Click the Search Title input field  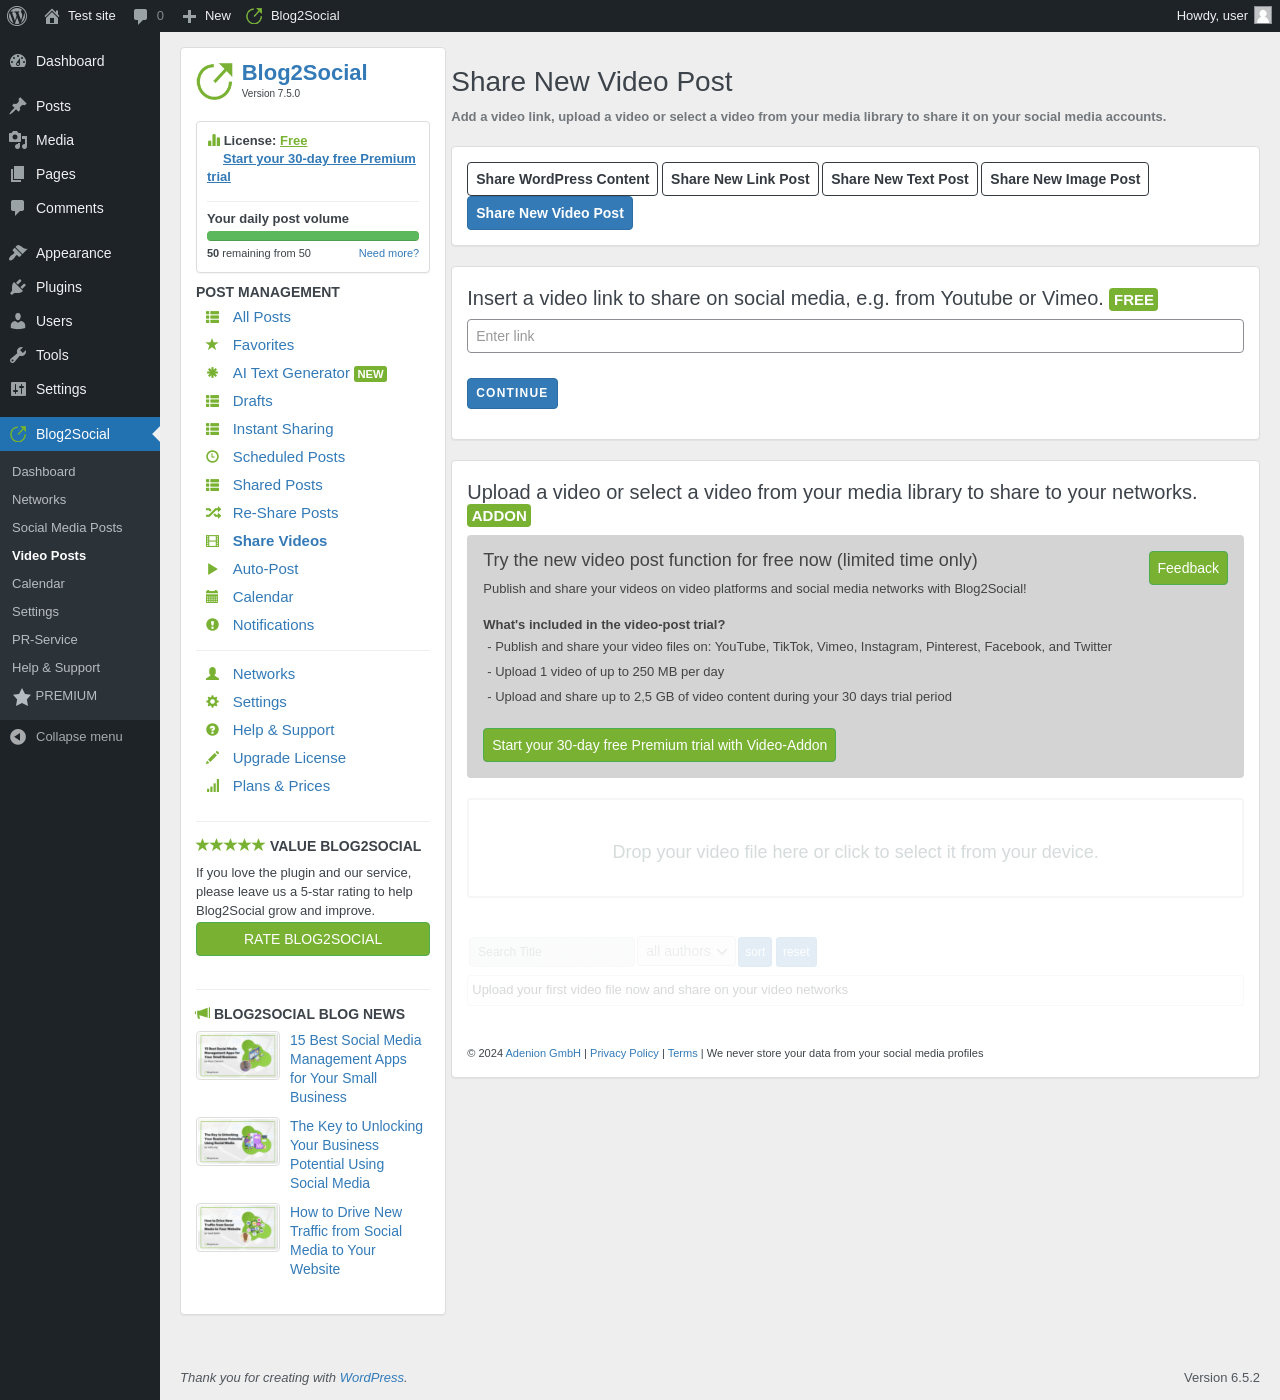tap(551, 952)
